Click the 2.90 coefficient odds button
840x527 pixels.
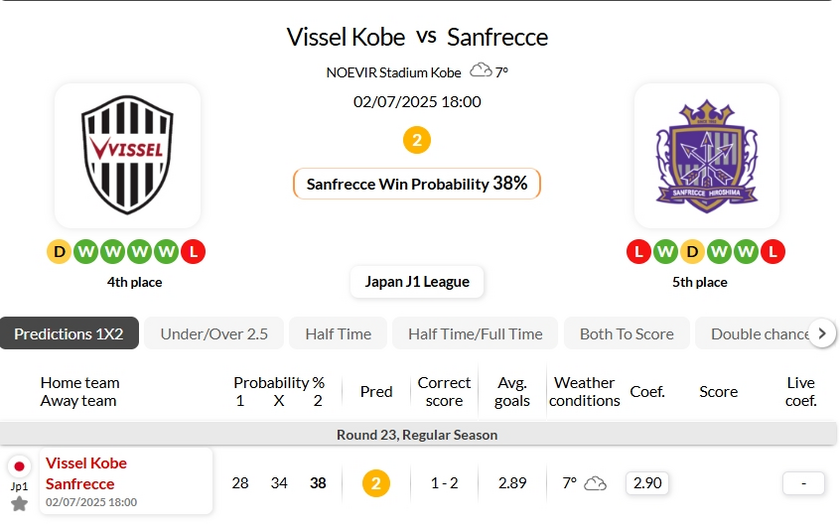(x=647, y=484)
